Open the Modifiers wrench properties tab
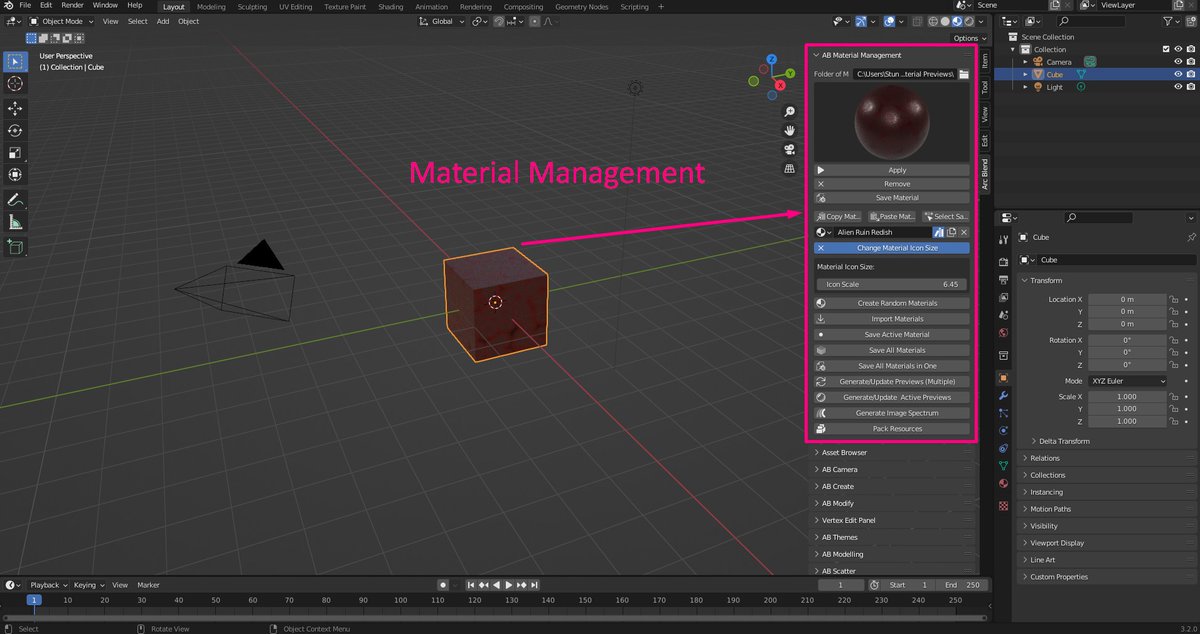The image size is (1200, 634). (1004, 396)
